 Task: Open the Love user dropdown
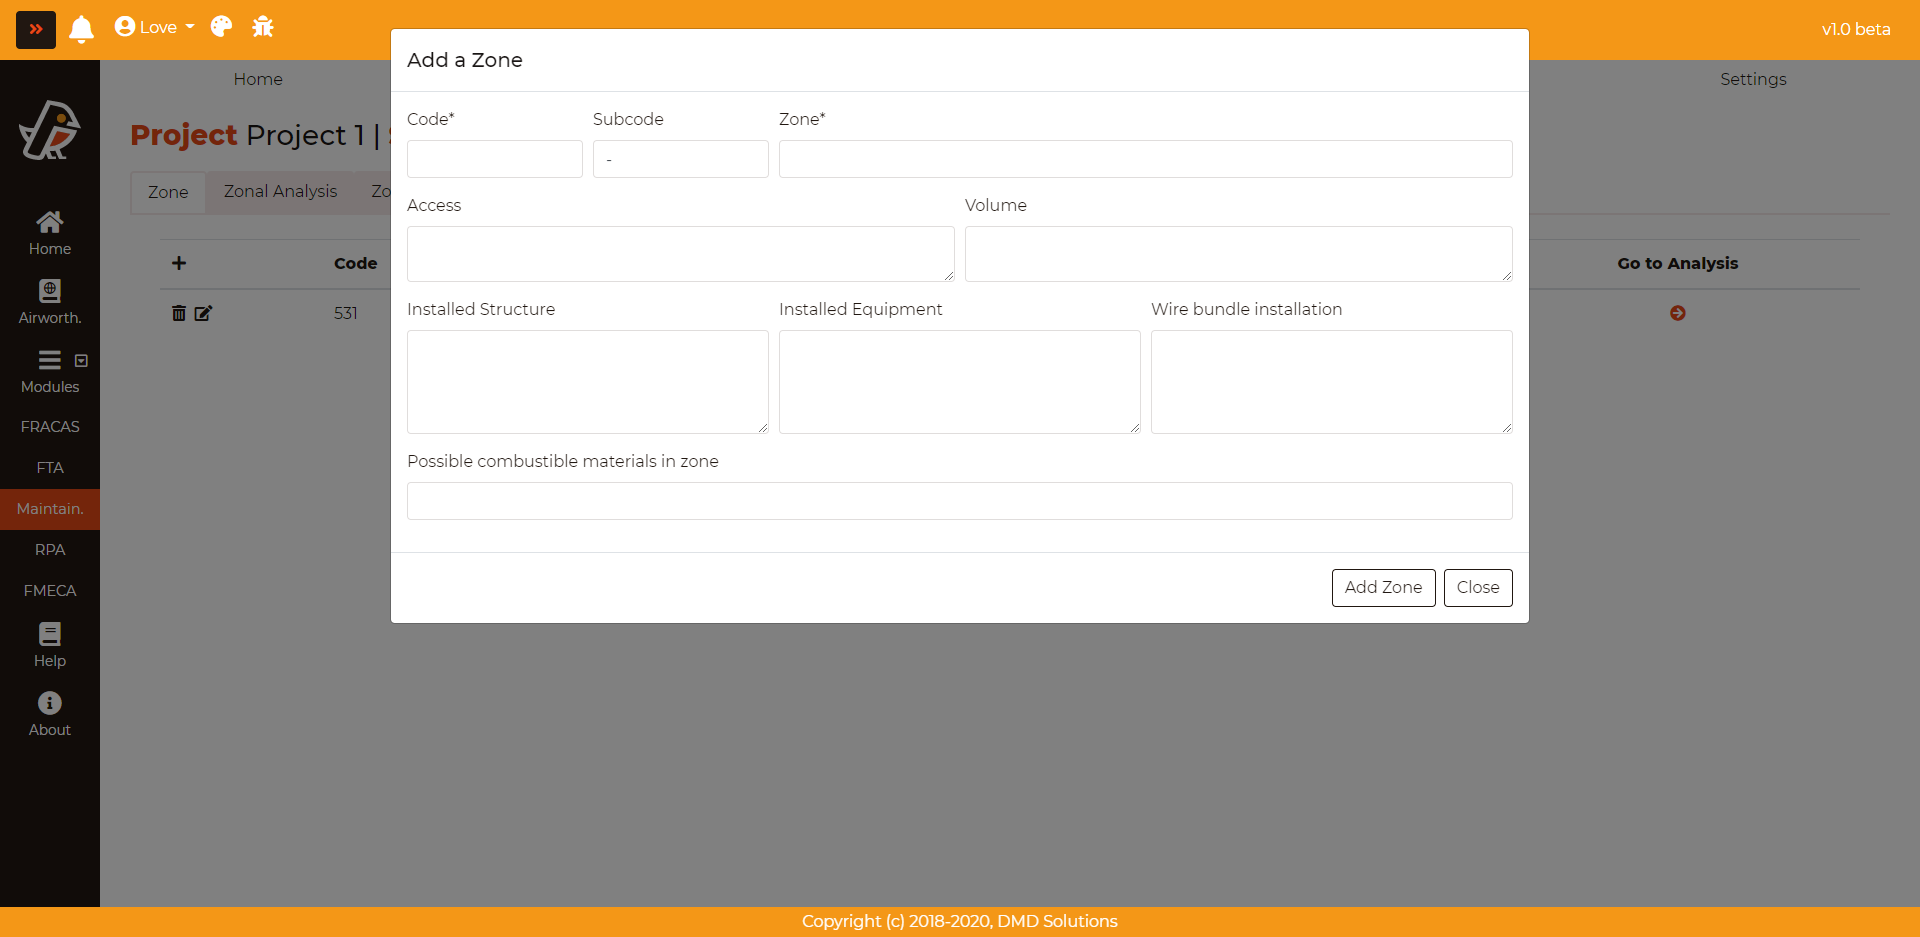tap(155, 27)
